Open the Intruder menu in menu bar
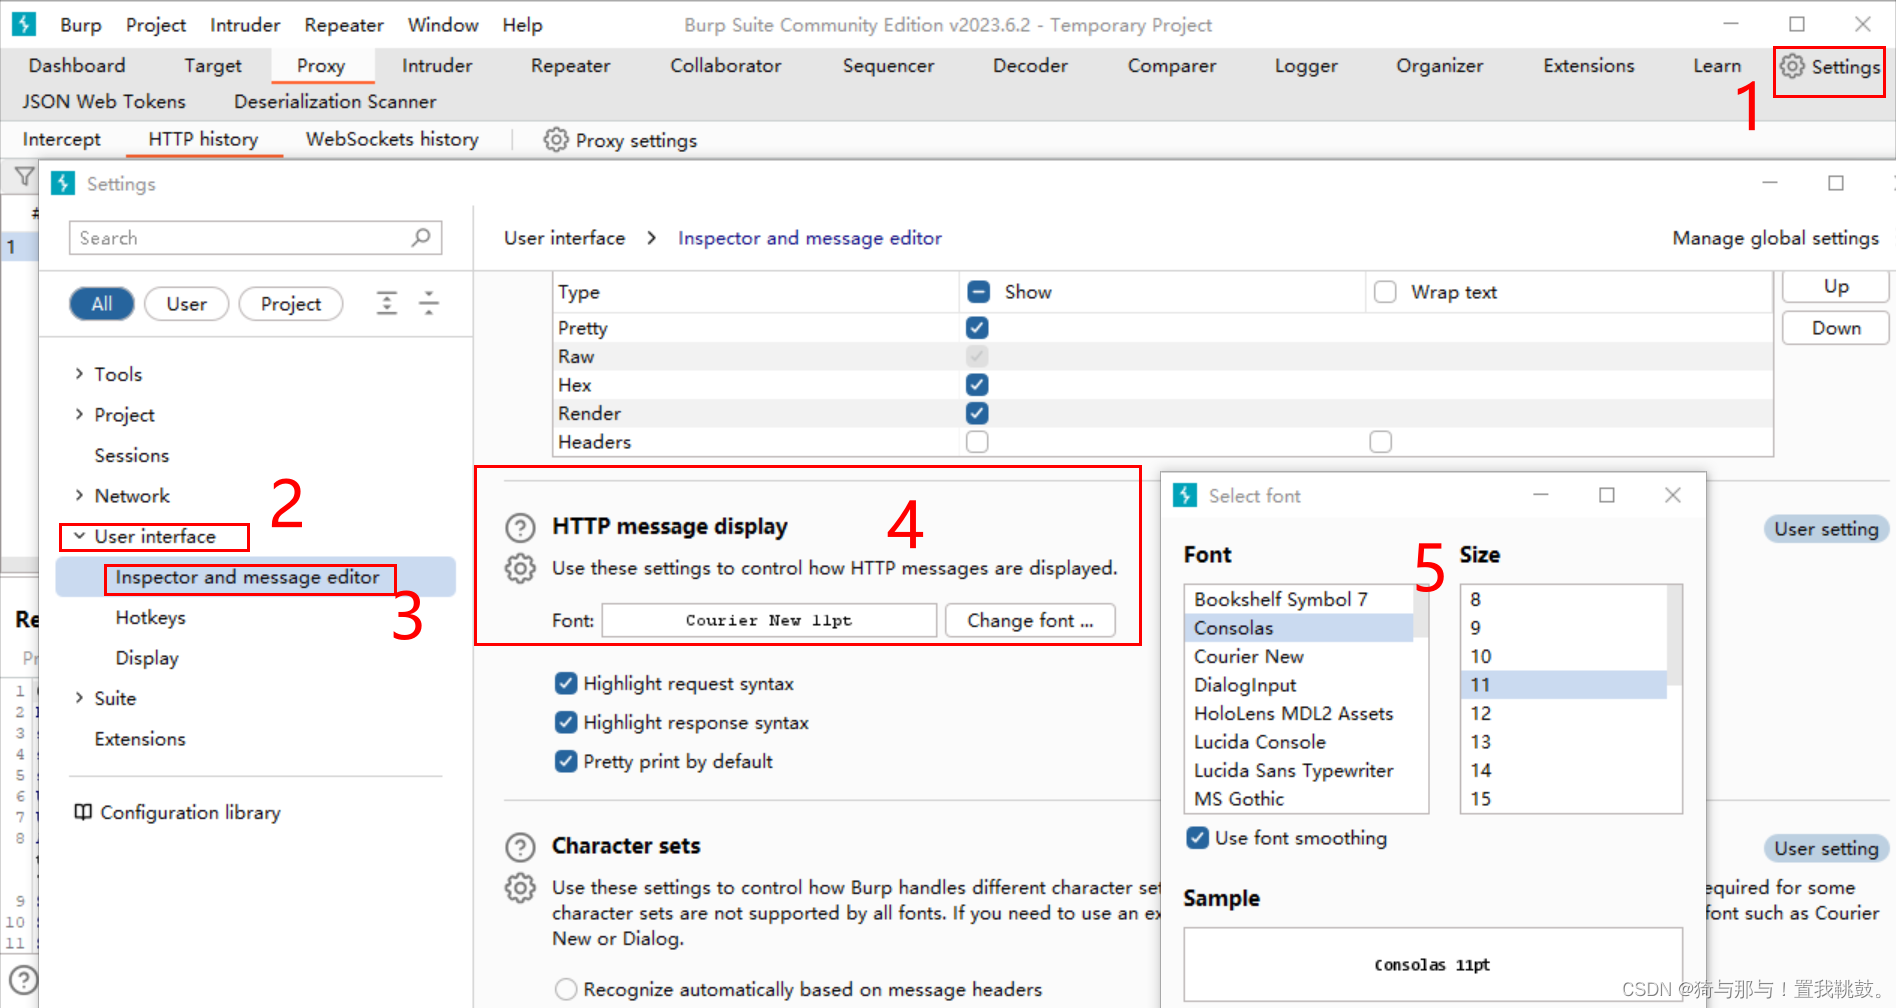Viewport: 1896px width, 1008px height. point(245,25)
